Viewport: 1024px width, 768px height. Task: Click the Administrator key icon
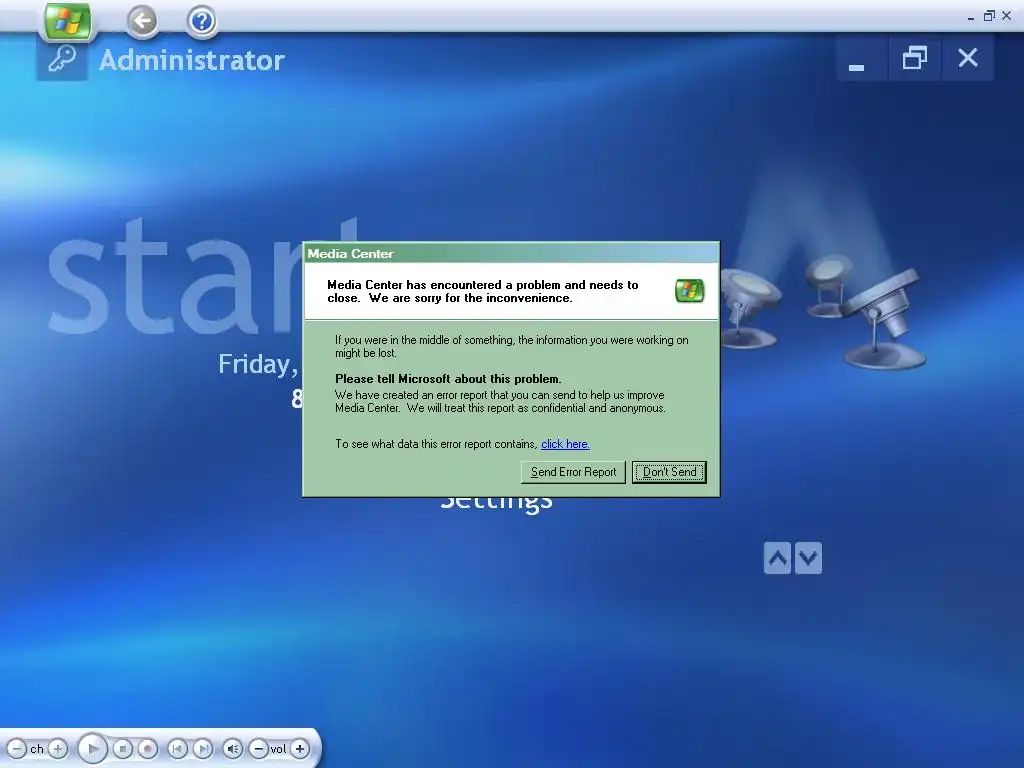tap(62, 60)
